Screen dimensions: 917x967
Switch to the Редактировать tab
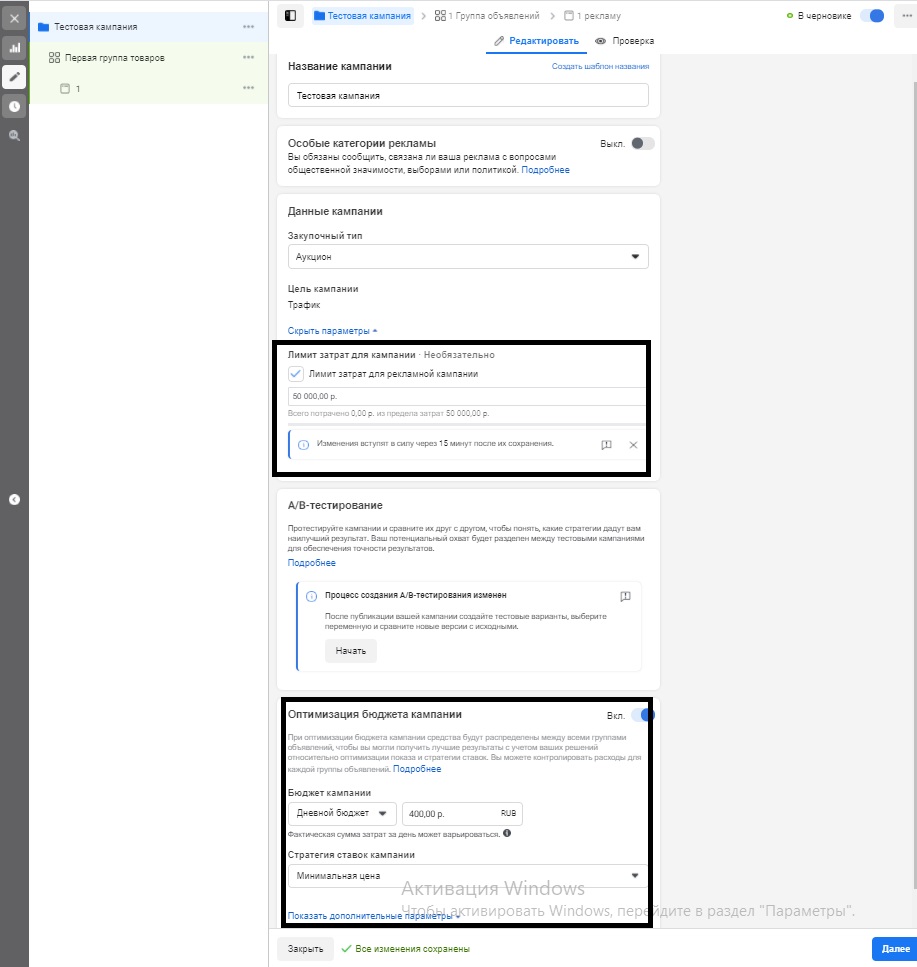pyautogui.click(x=537, y=41)
